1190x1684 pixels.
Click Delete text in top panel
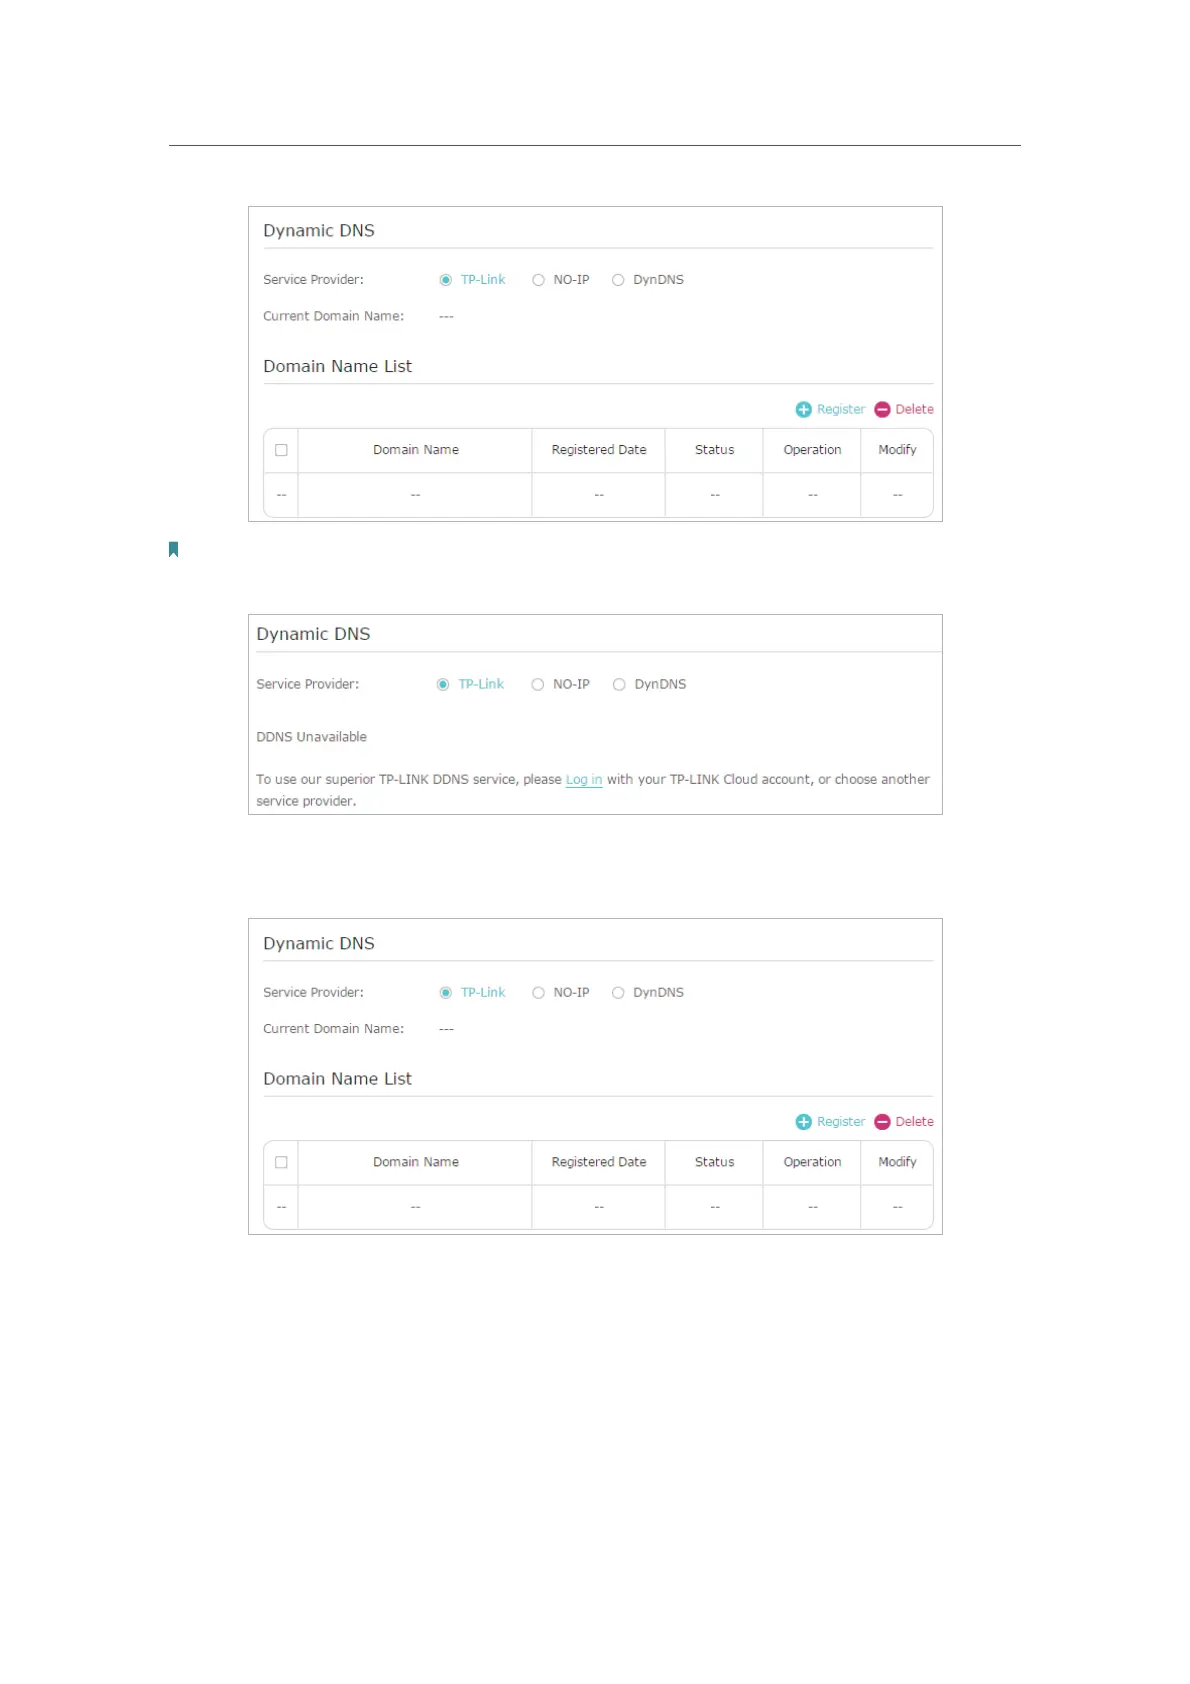[x=915, y=410]
